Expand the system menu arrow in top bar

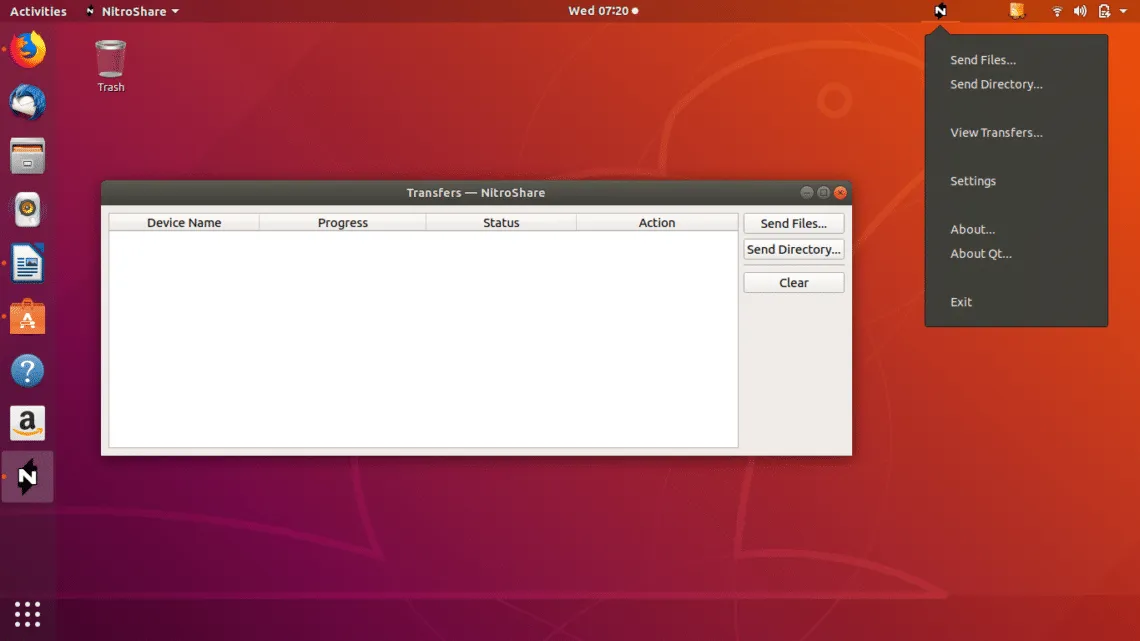click(x=1123, y=12)
